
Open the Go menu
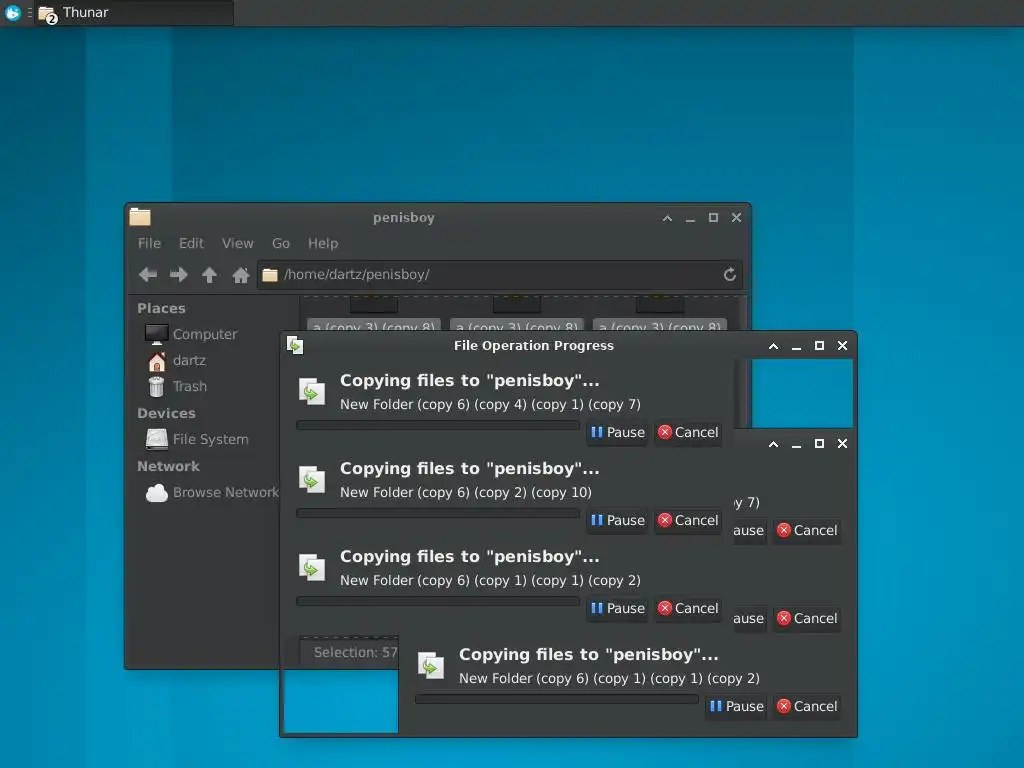tap(281, 244)
